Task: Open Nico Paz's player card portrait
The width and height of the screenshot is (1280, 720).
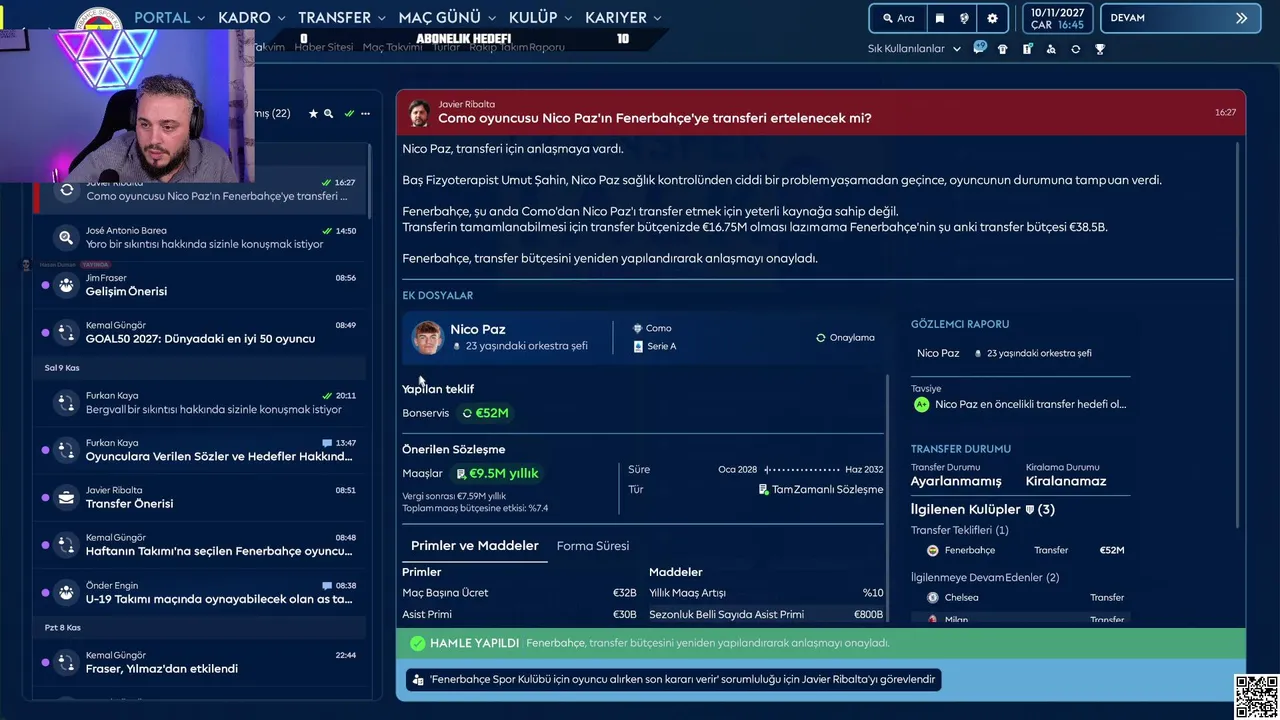Action: [428, 338]
